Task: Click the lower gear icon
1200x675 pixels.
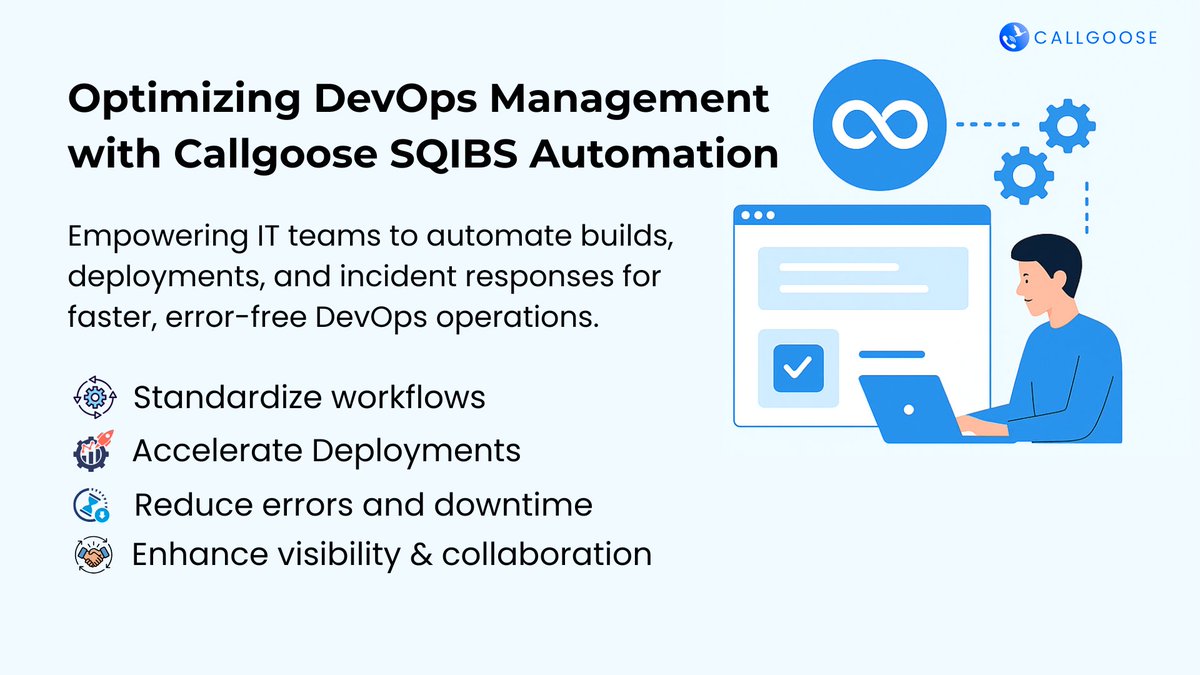Action: pyautogui.click(x=1025, y=176)
